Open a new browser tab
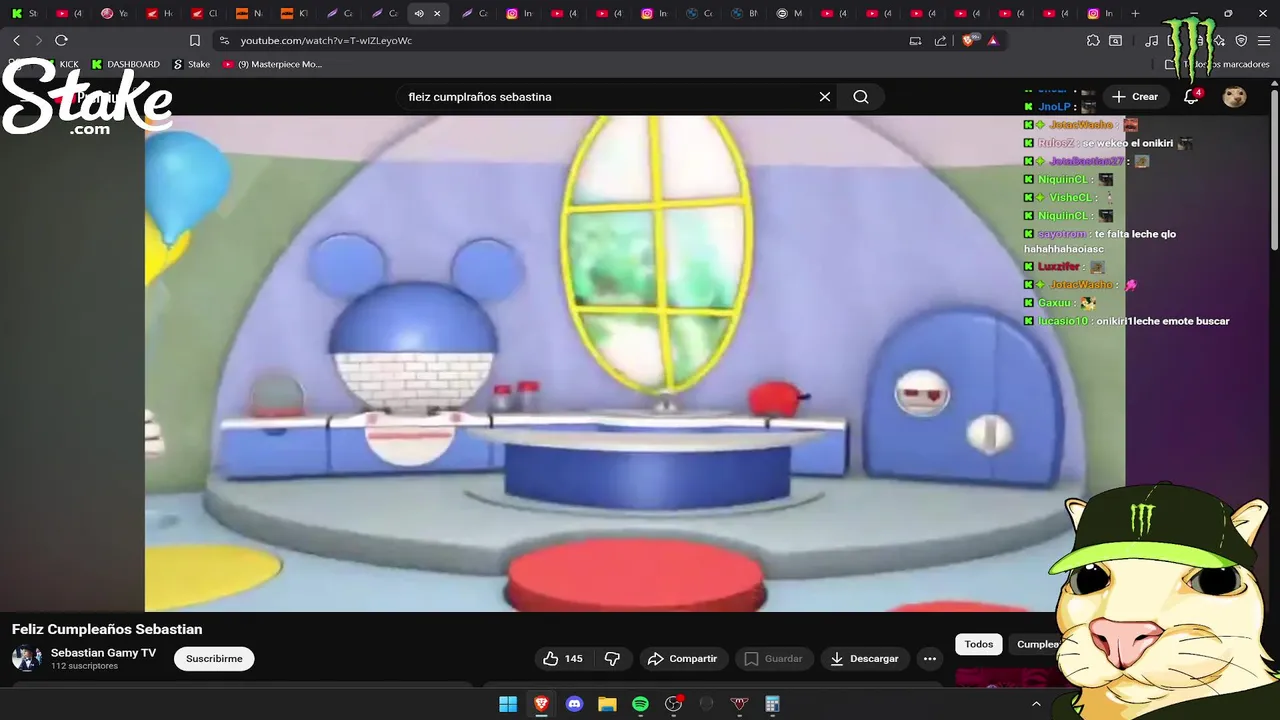Screen dimensions: 1280x720 [x=1135, y=14]
